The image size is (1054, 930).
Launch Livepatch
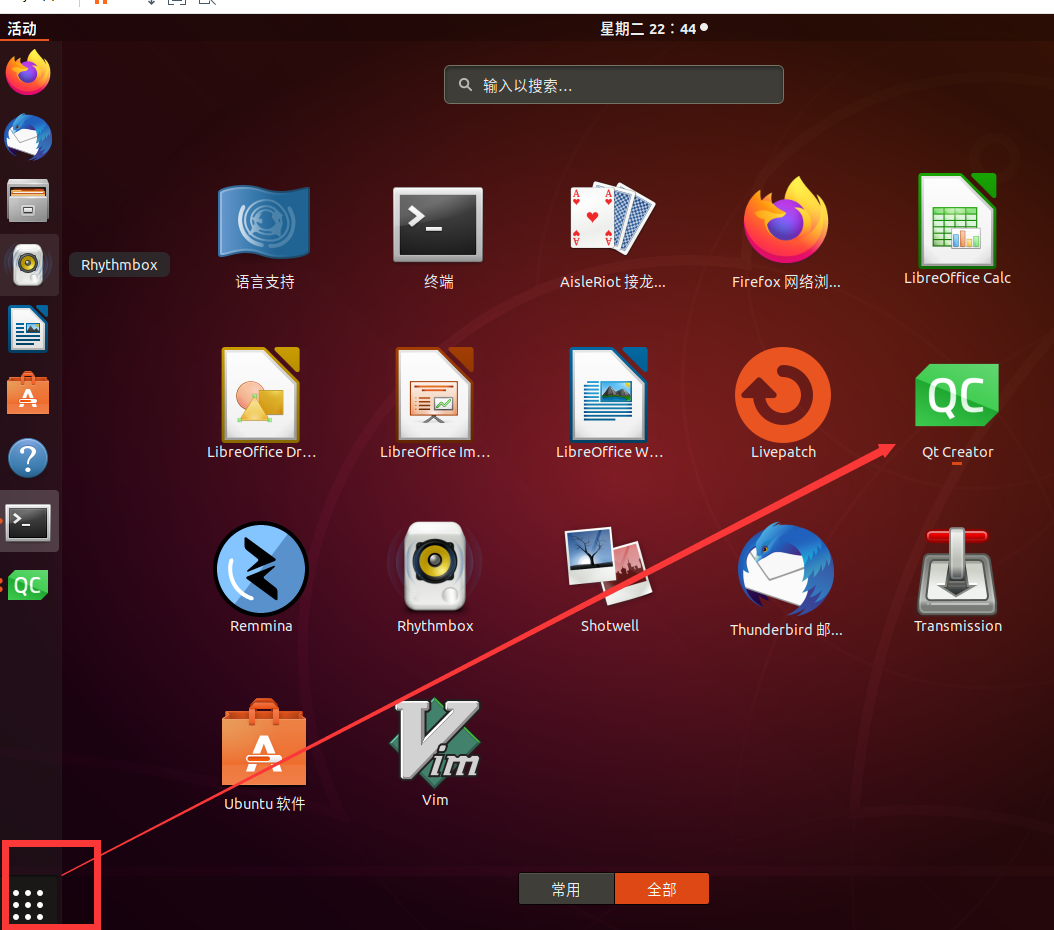[783, 395]
